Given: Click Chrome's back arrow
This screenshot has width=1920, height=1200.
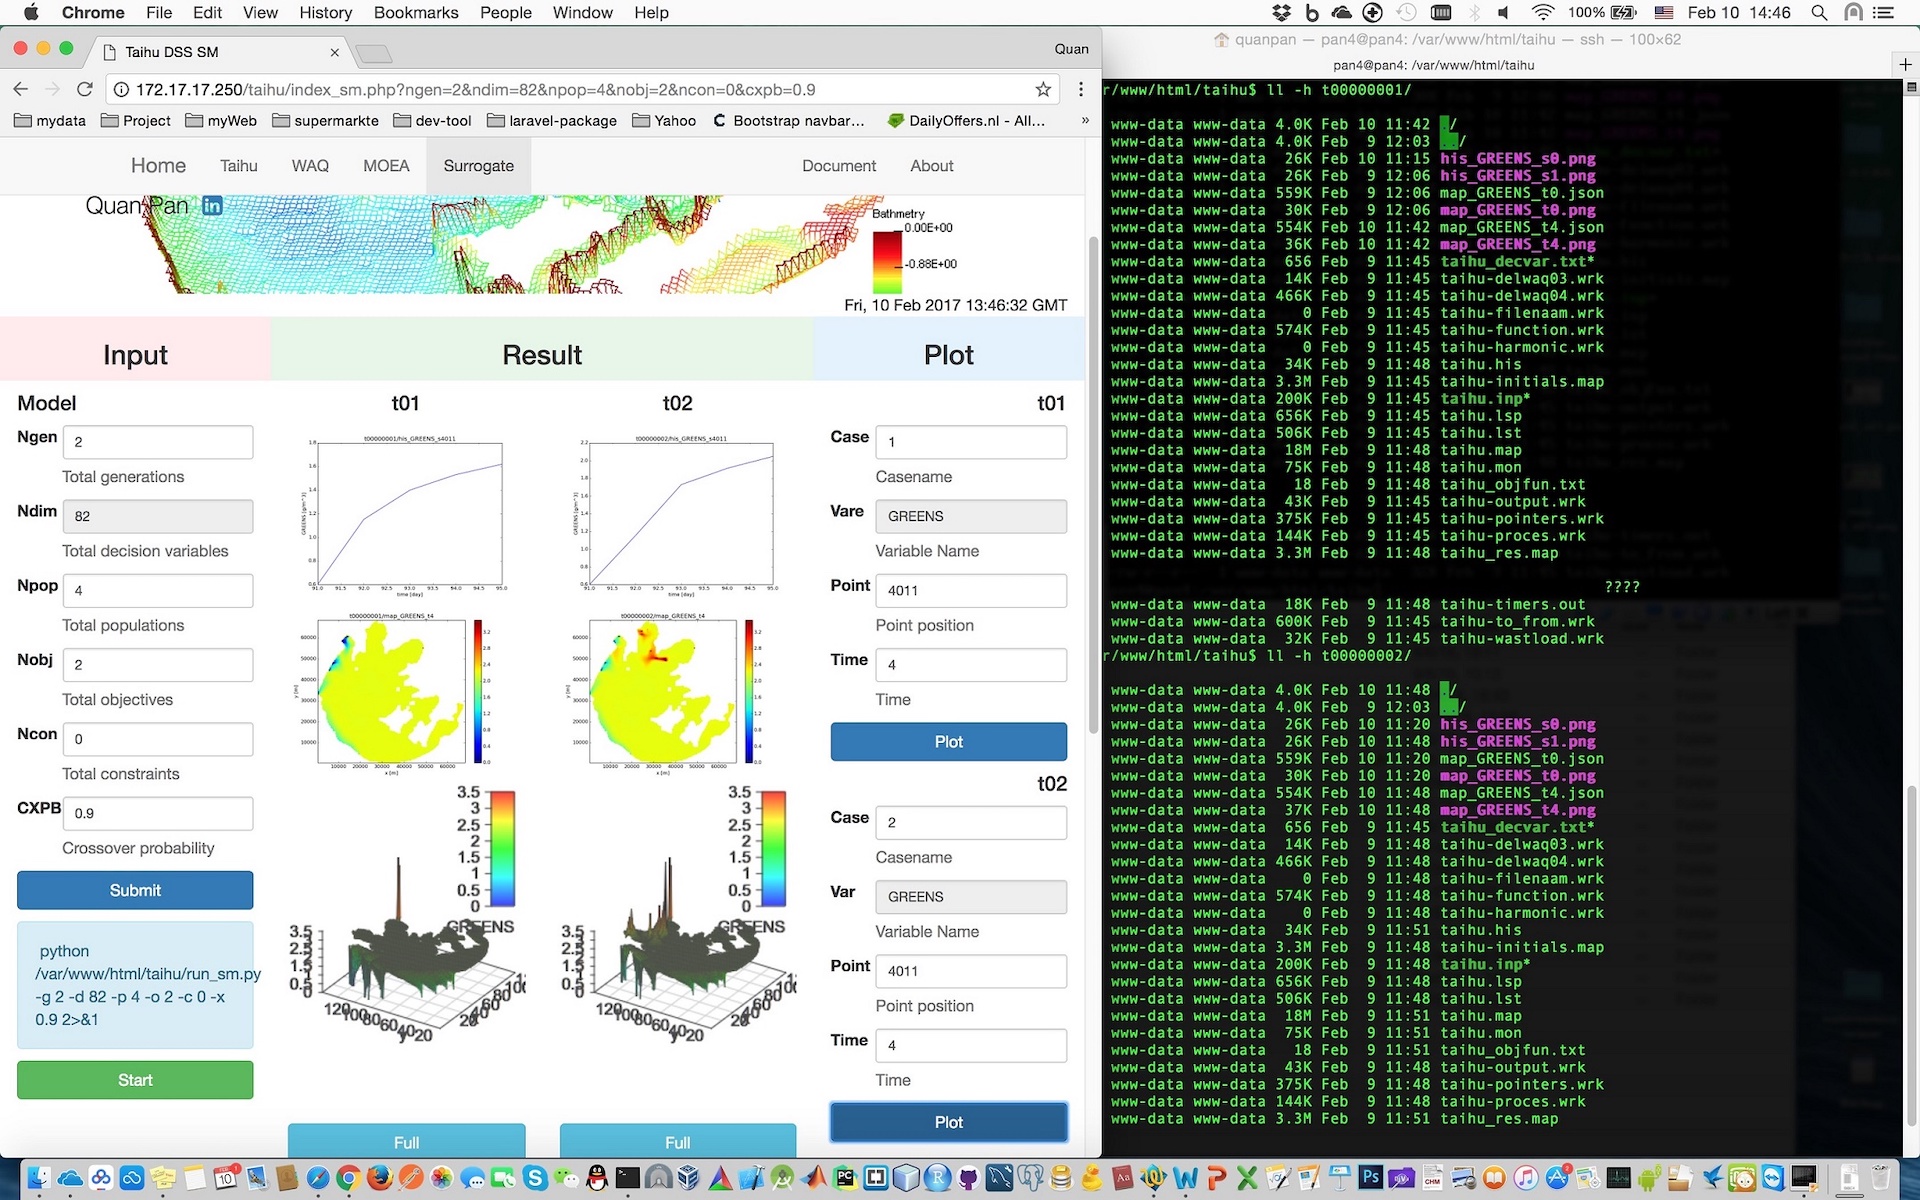Looking at the screenshot, I should (x=21, y=89).
